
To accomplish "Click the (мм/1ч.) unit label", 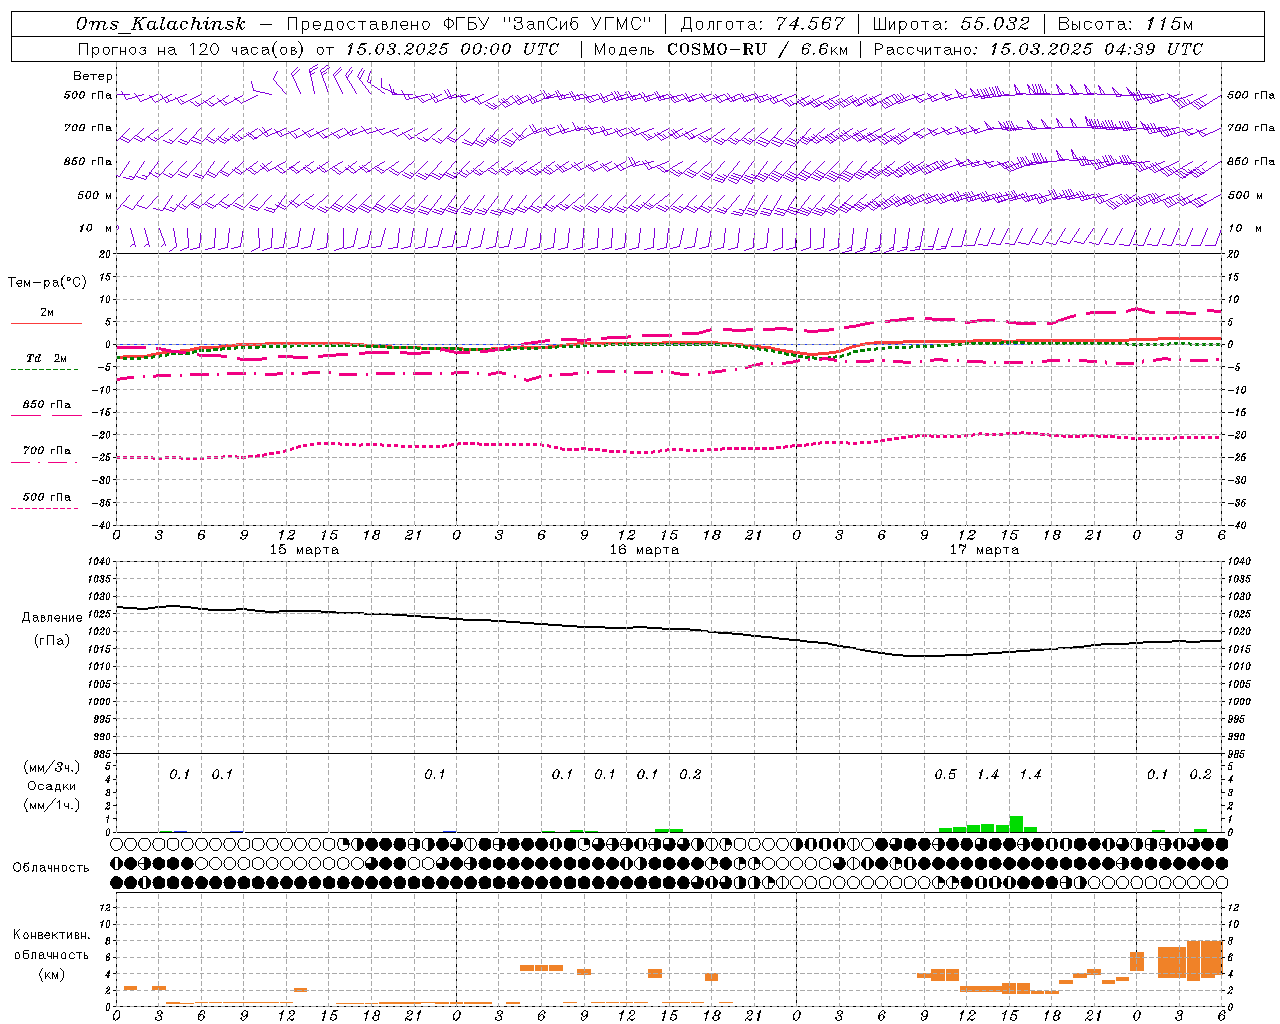I will point(51,805).
